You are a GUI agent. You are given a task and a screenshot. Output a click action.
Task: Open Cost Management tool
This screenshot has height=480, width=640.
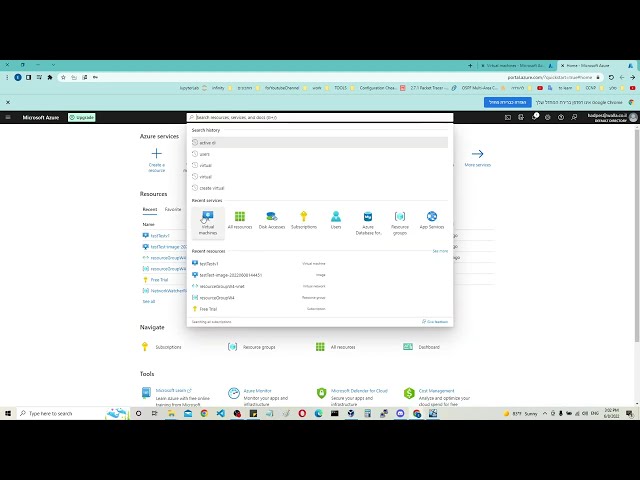coord(436,391)
